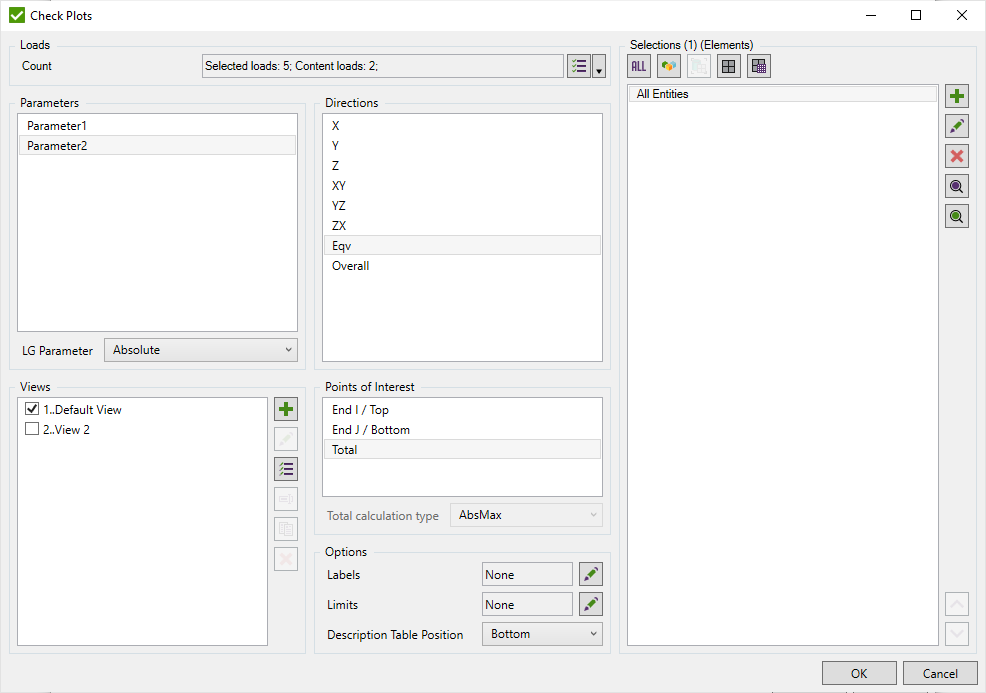Add a new view with the green plus
Image resolution: width=986 pixels, height=693 pixels.
click(286, 409)
